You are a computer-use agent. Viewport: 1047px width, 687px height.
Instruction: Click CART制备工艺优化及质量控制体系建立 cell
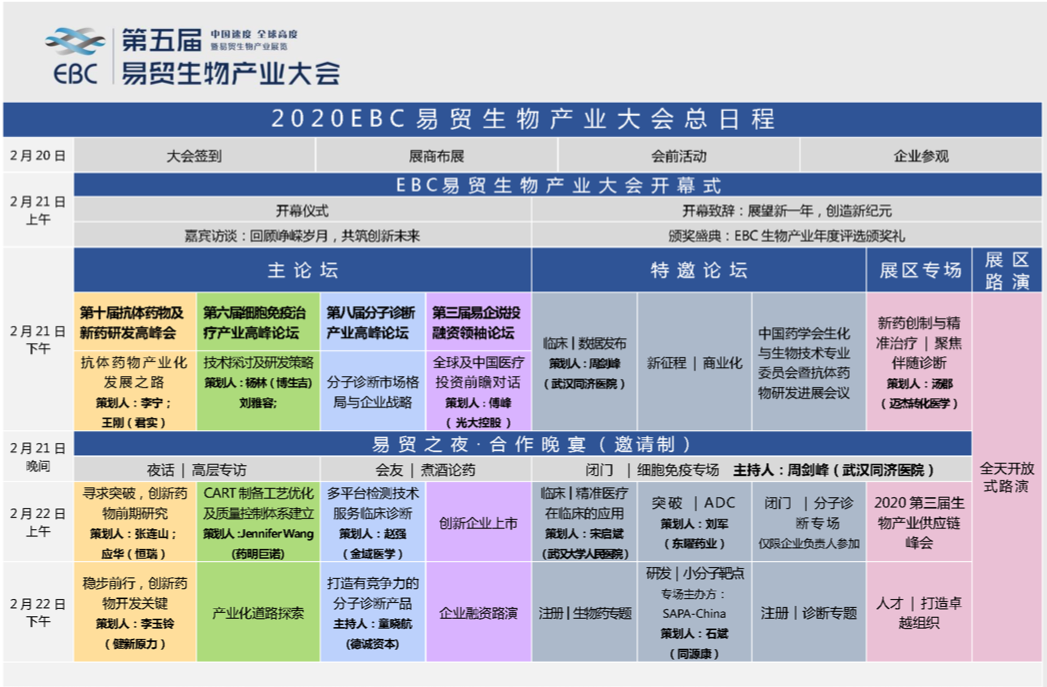click(x=258, y=521)
